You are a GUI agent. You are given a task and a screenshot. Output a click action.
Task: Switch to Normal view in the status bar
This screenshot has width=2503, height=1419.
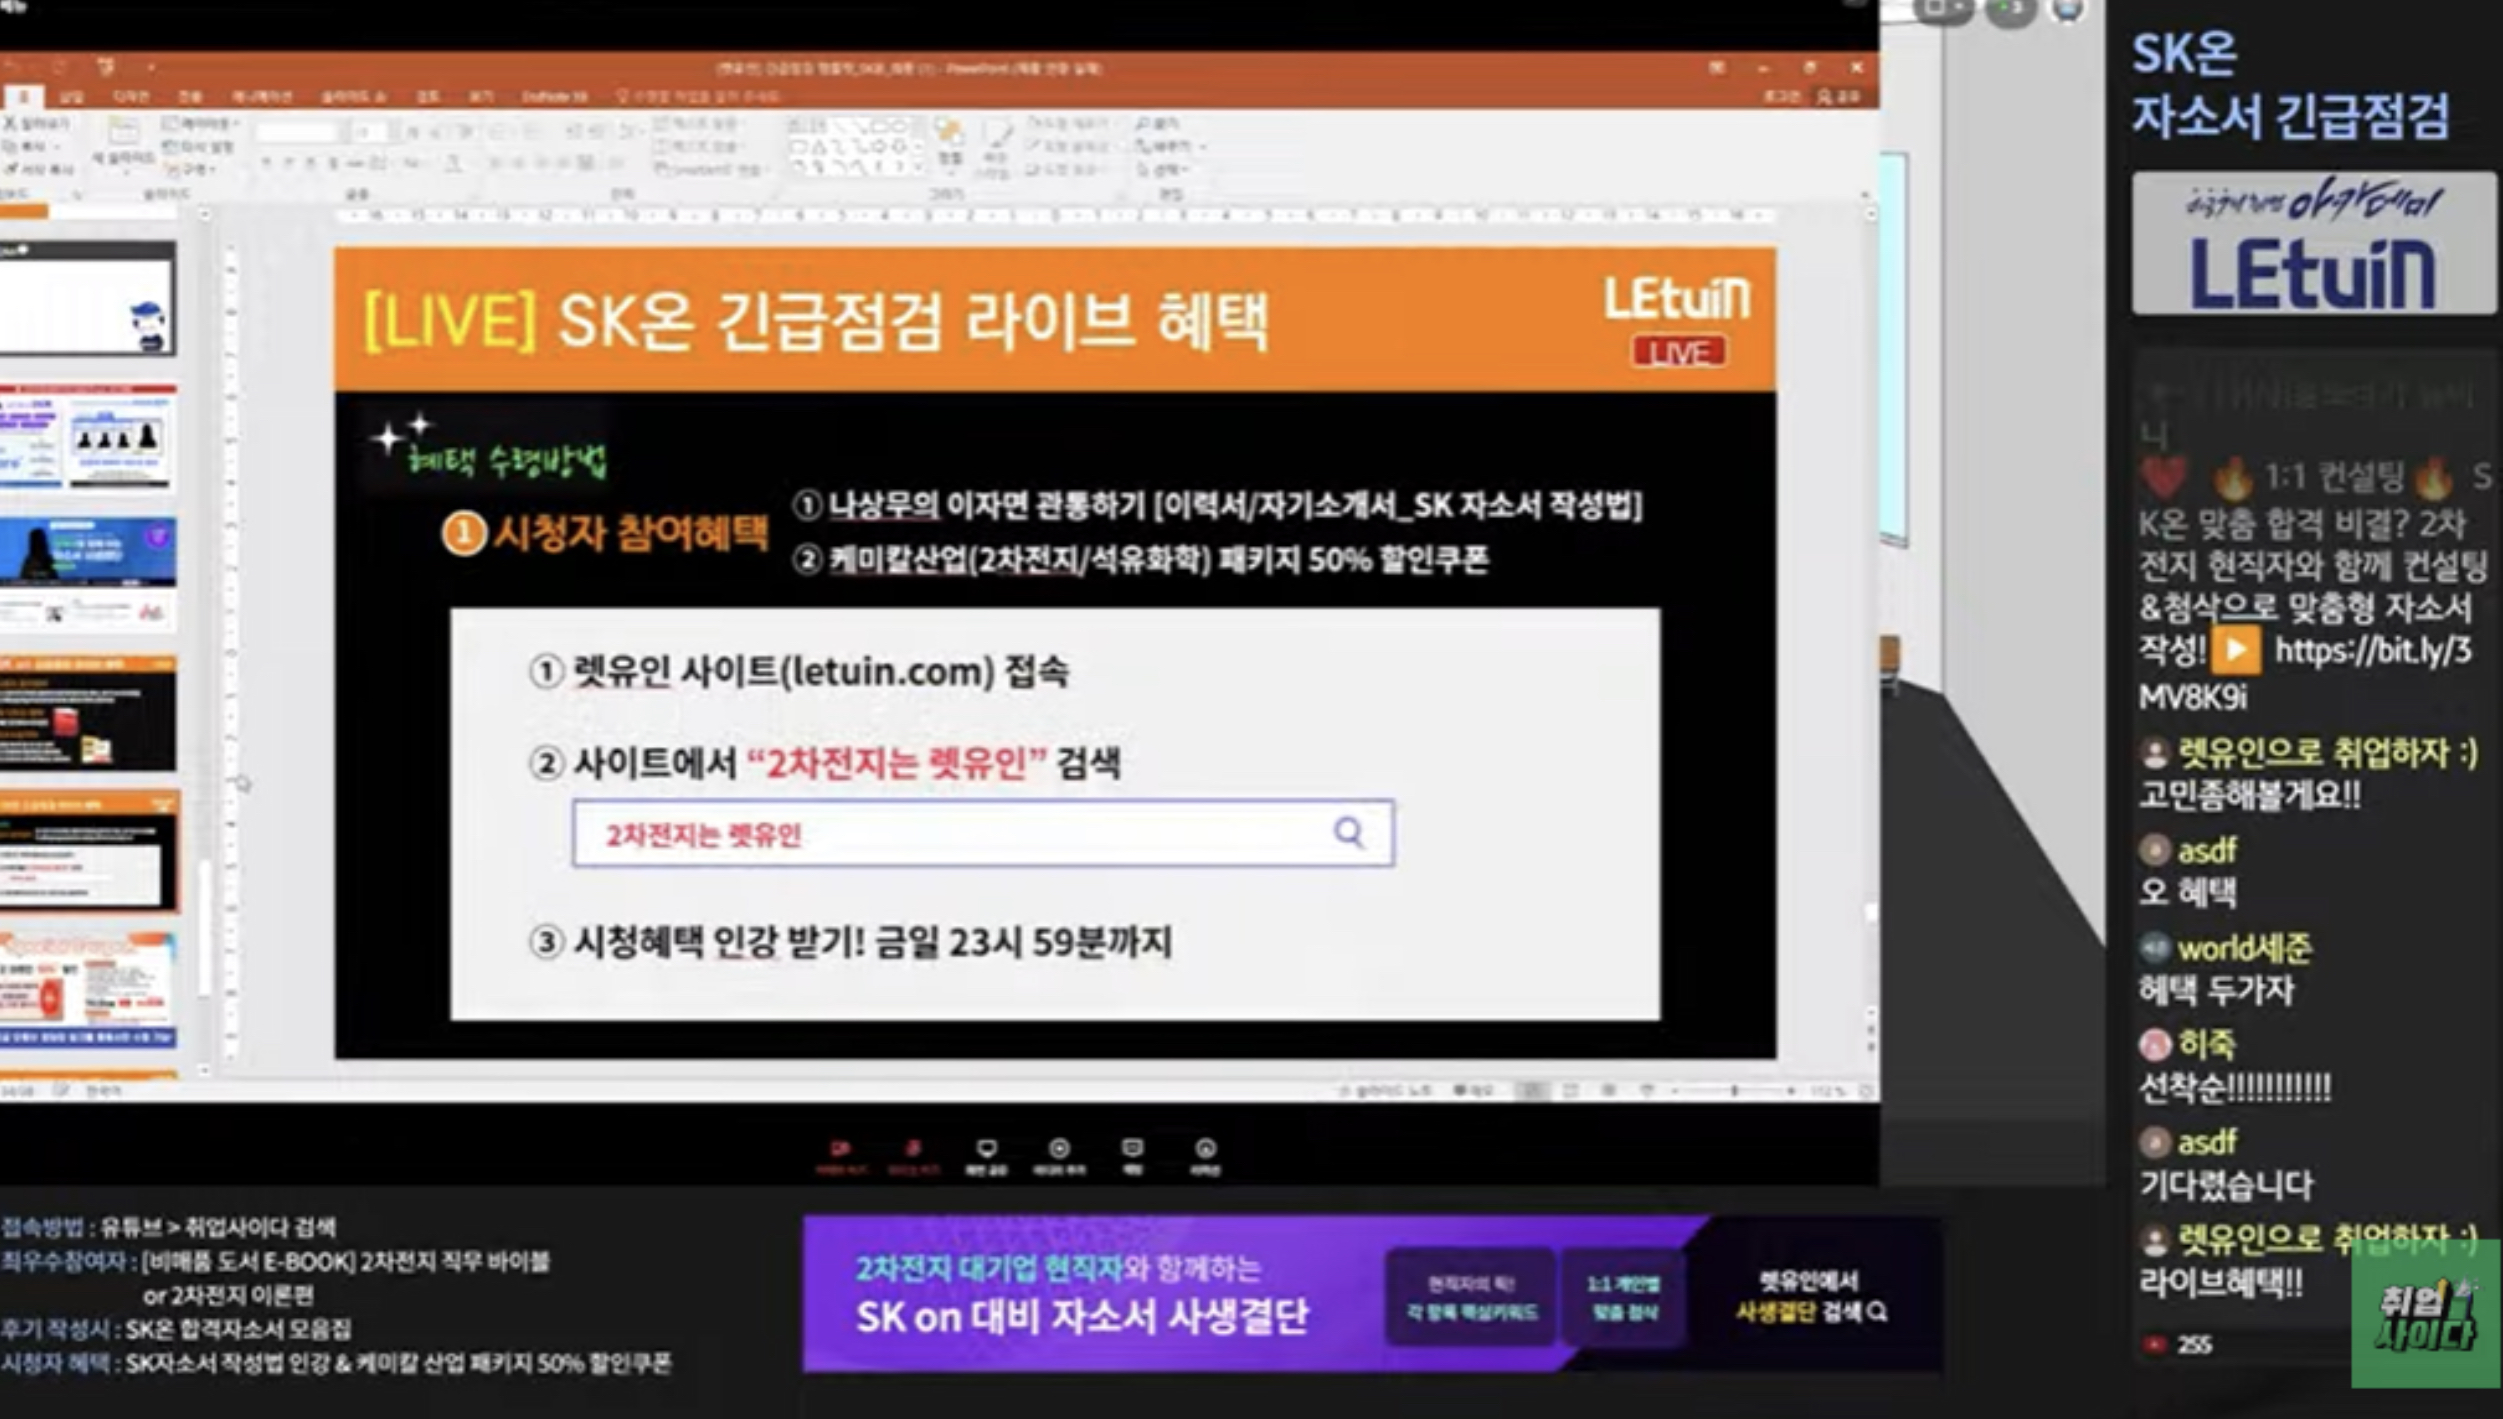(1530, 1091)
